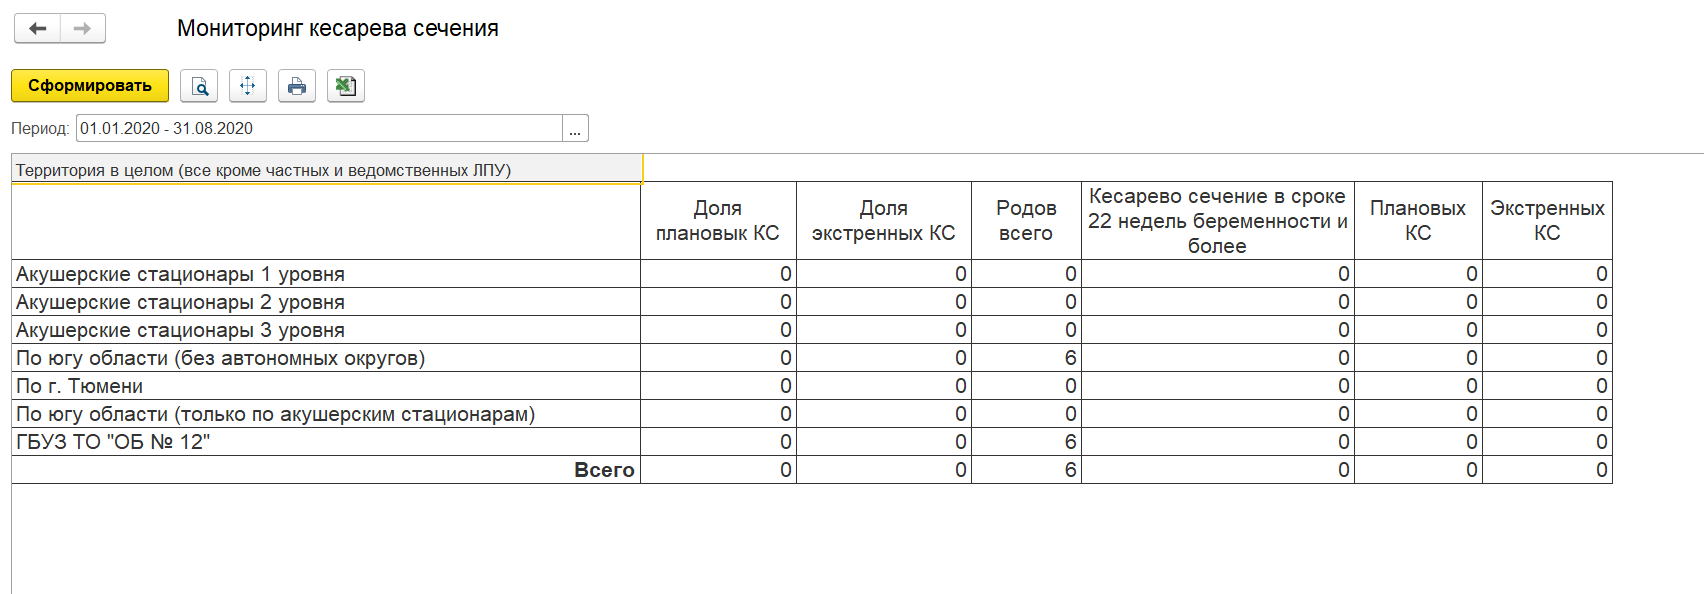The image size is (1704, 594).
Task: Open period picker with the ellipsis button
Action: (x=575, y=129)
